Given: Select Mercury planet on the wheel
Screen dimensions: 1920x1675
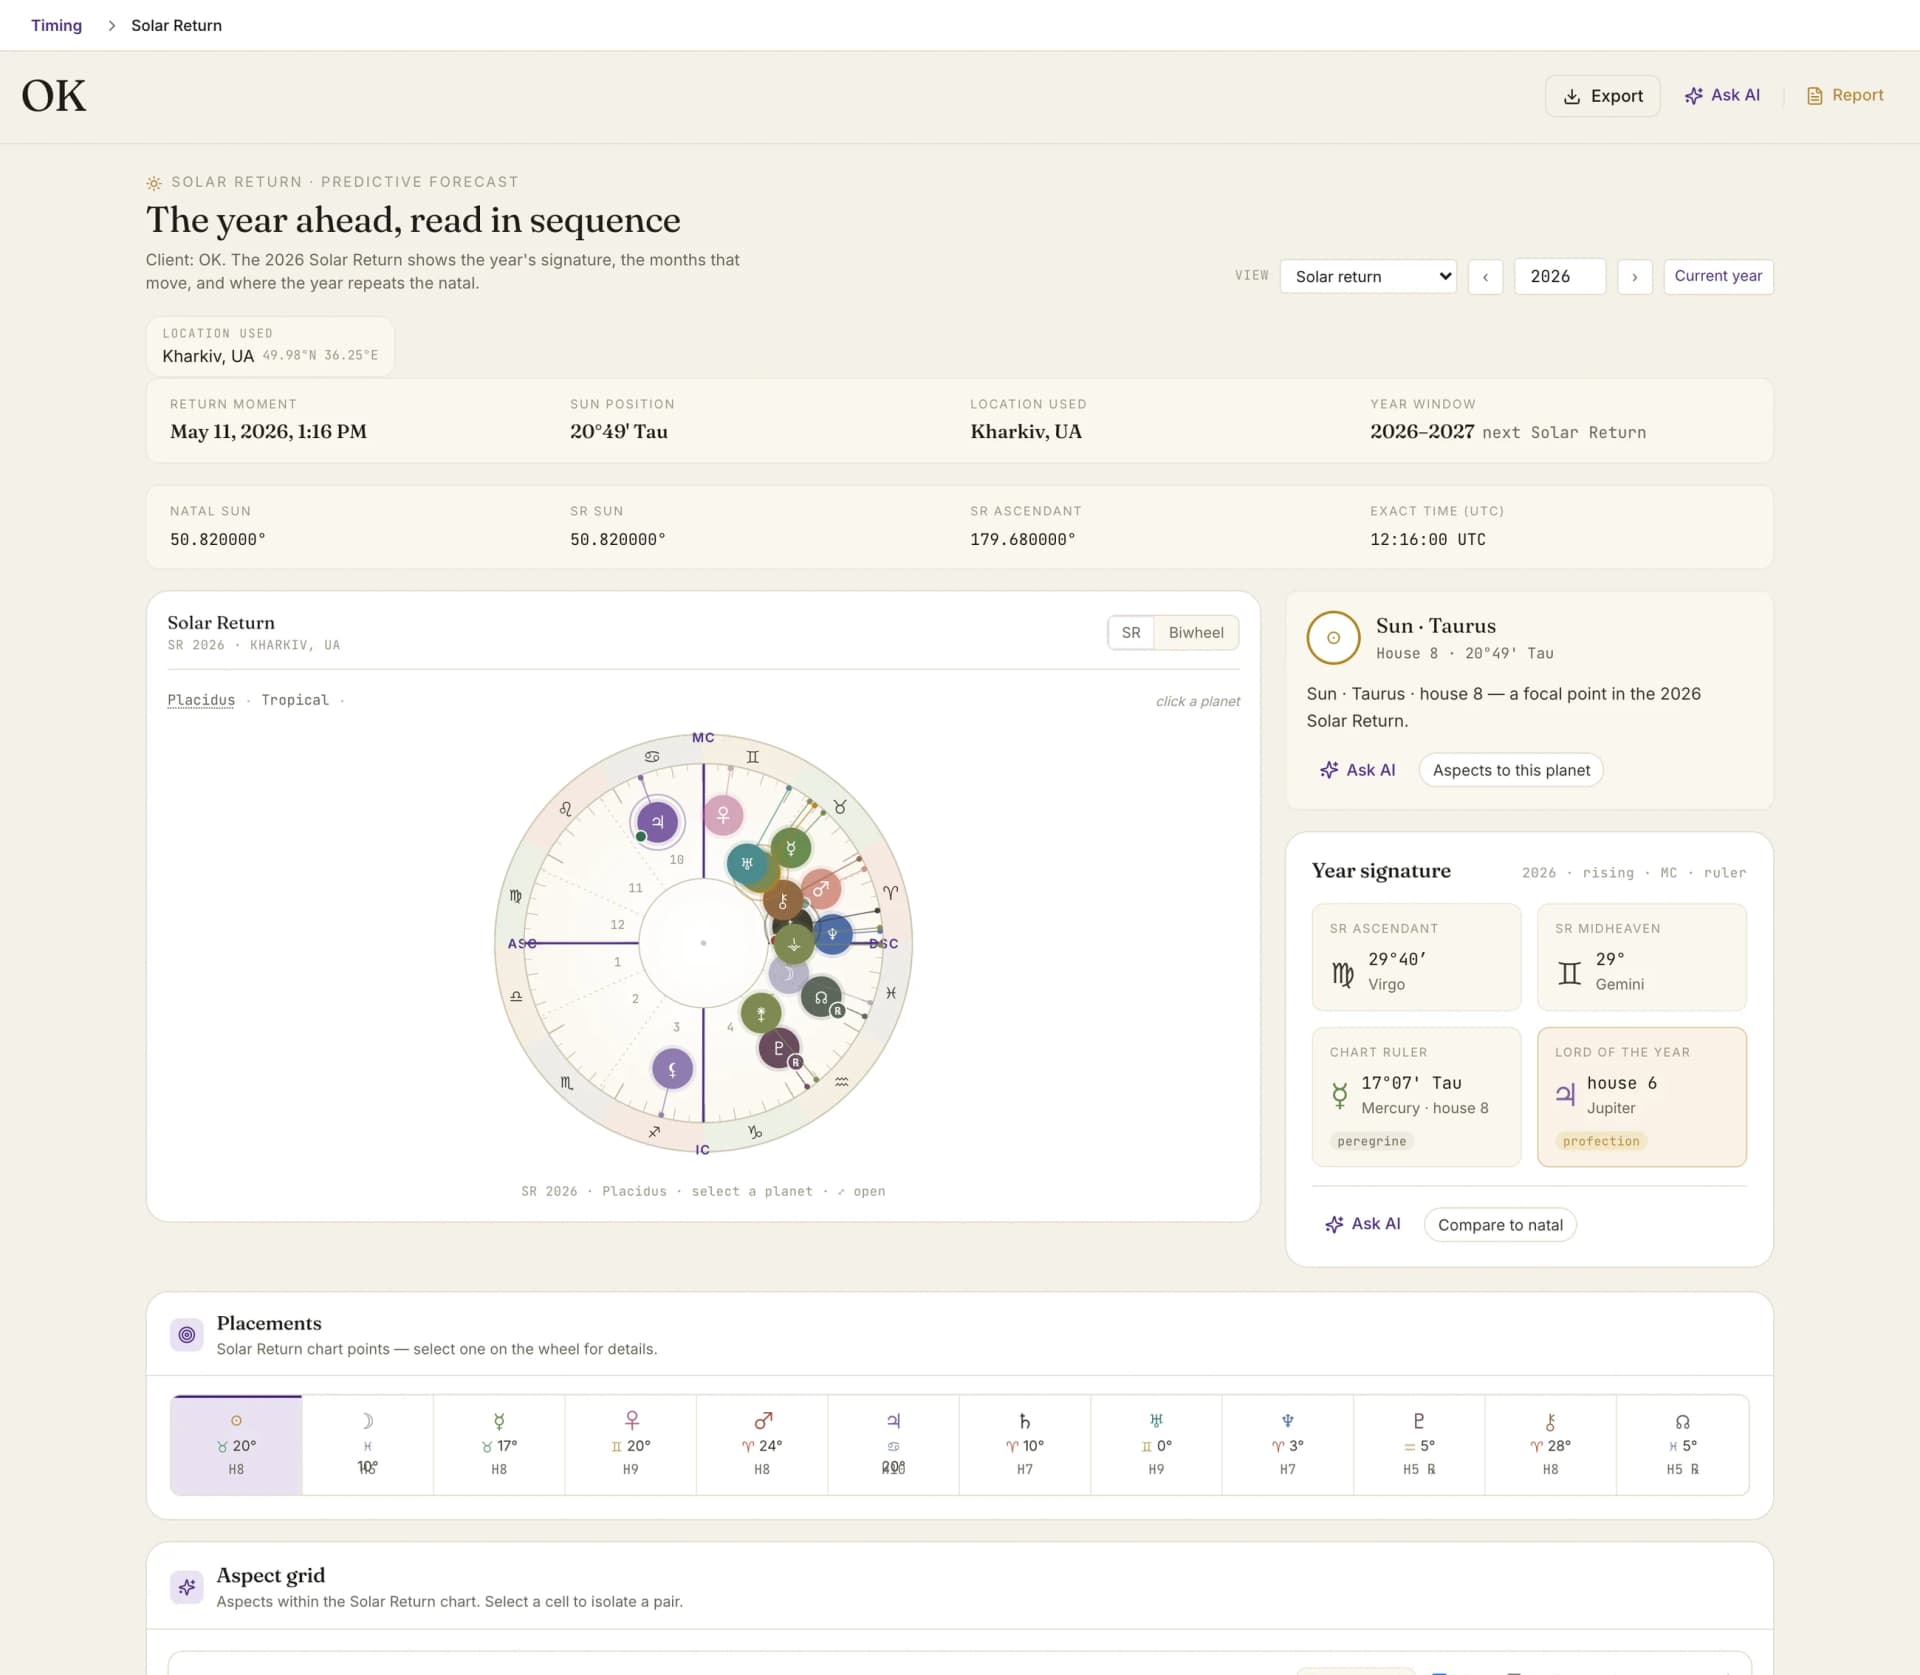Looking at the screenshot, I should pos(790,848).
